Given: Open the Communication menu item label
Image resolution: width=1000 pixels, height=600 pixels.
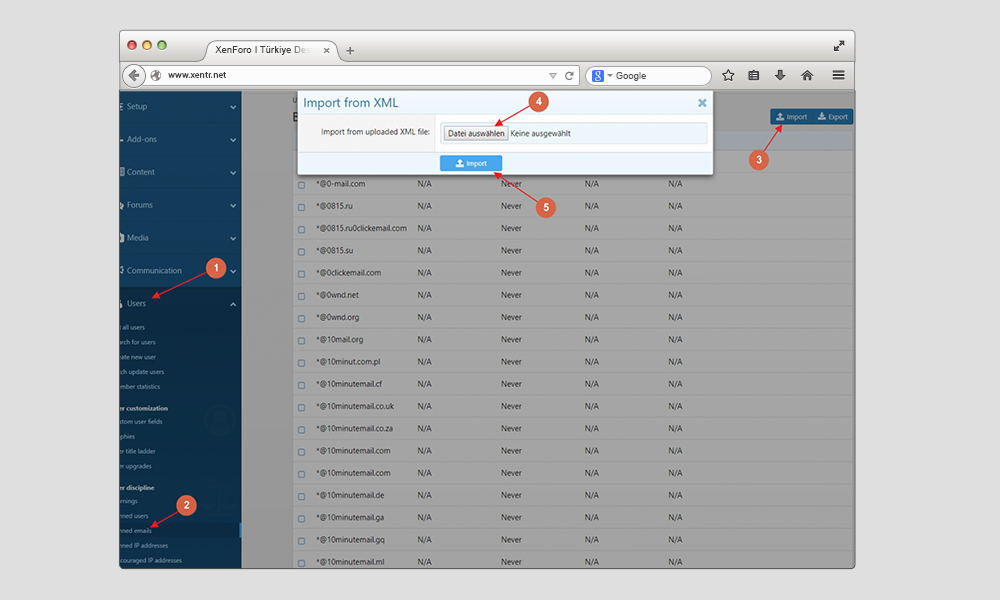Looking at the screenshot, I should pyautogui.click(x=154, y=270).
